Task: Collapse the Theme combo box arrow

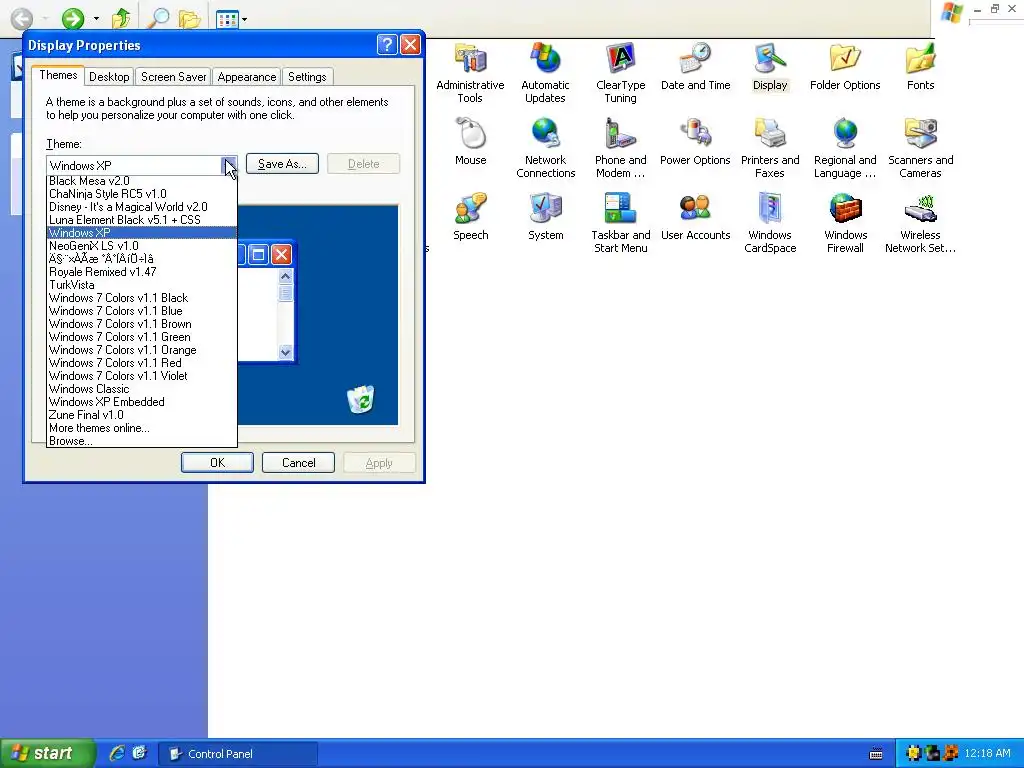Action: pos(229,165)
